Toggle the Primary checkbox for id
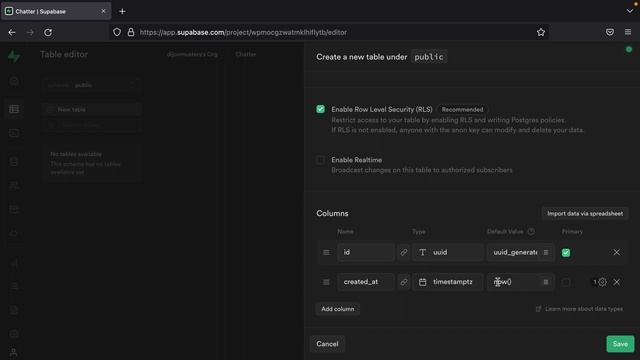Image resolution: width=640 pixels, height=360 pixels. click(566, 253)
